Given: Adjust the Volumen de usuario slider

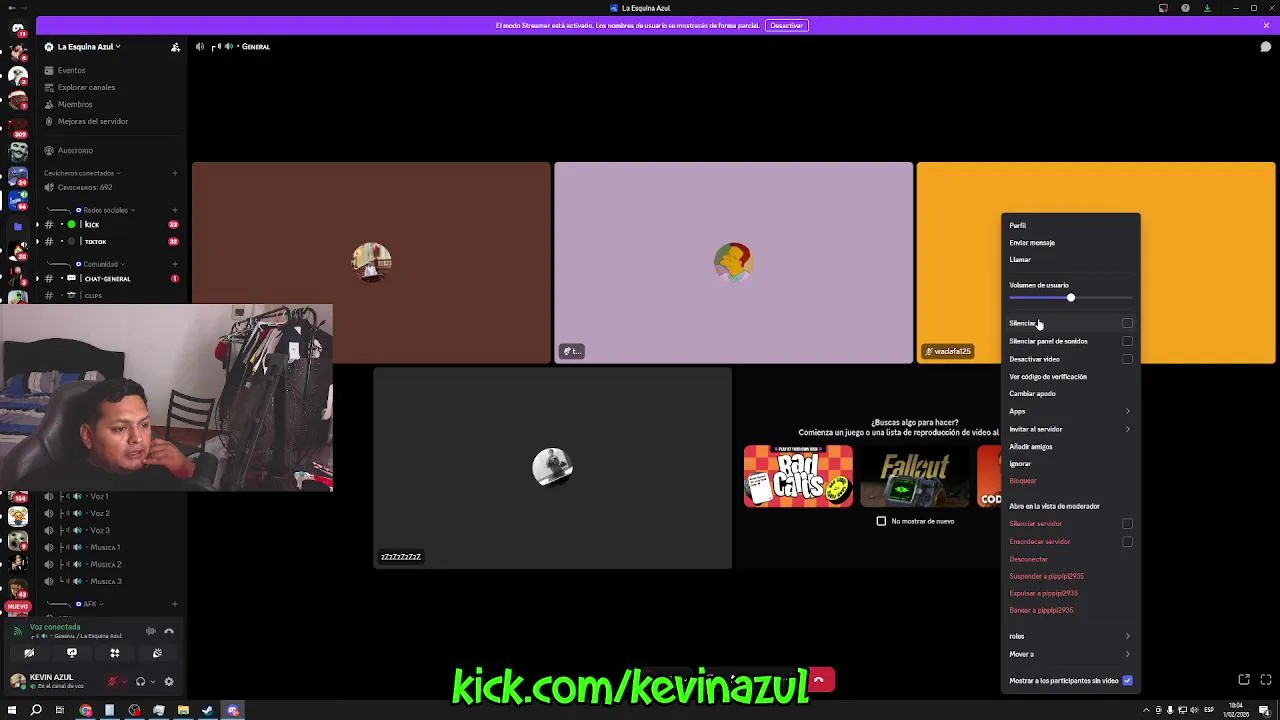Looking at the screenshot, I should [x=1070, y=298].
